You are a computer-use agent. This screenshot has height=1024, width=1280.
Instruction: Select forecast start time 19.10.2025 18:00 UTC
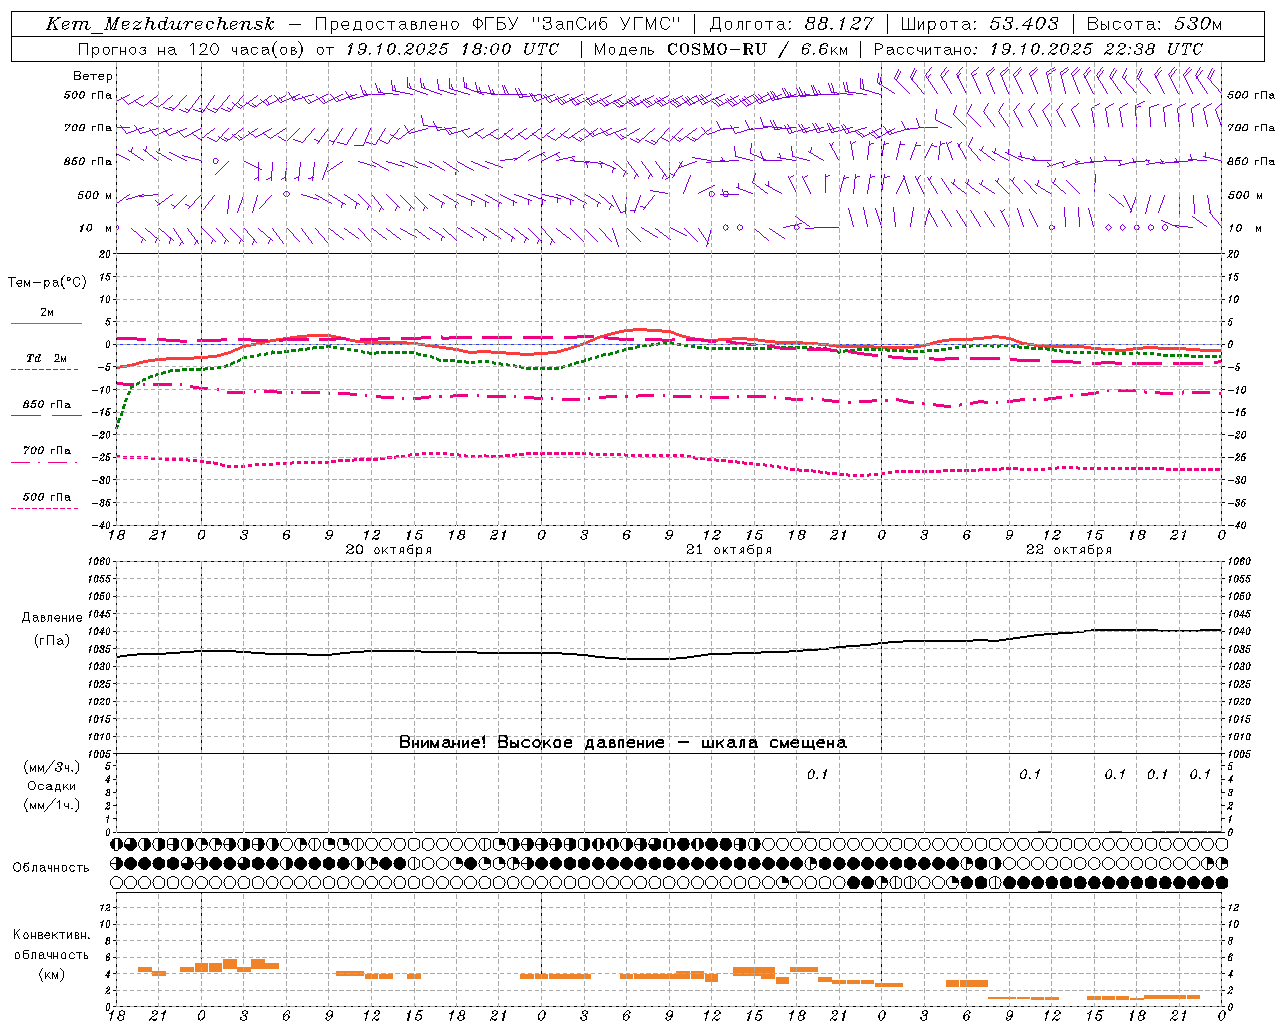452,49
